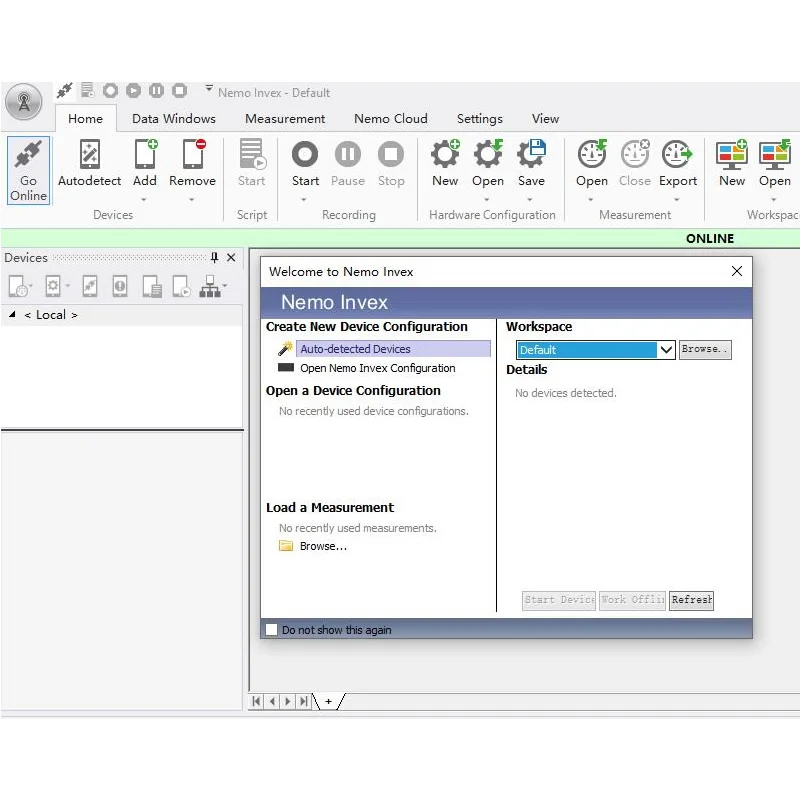
Task: Click Open in the Workspace ribbon group
Action: (x=774, y=163)
